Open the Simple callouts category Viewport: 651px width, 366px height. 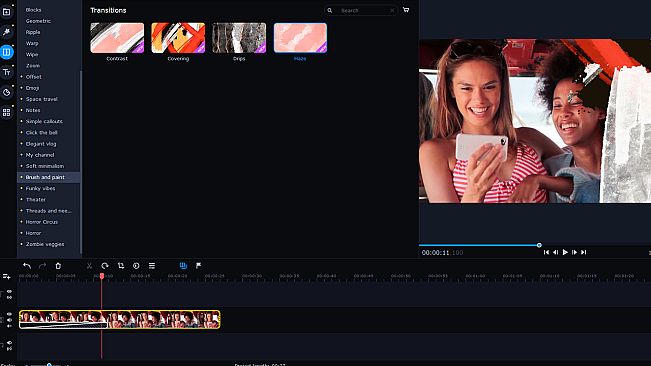point(44,121)
